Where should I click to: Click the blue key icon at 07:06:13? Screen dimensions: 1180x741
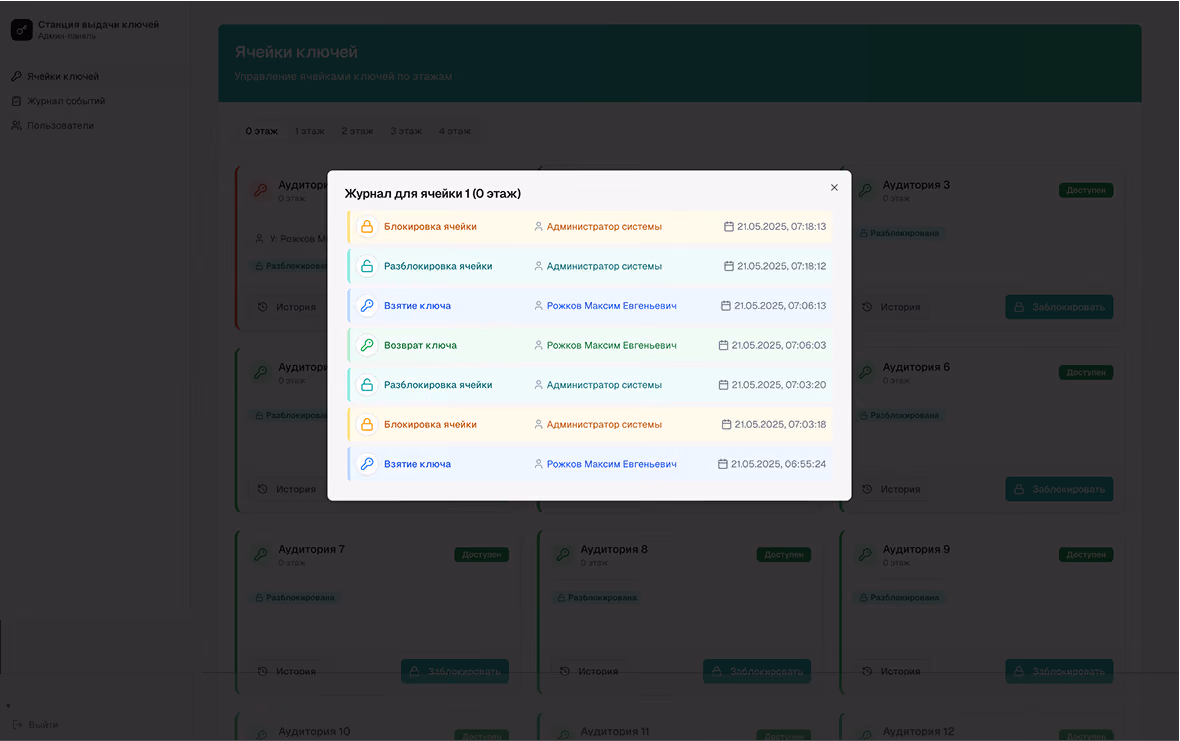click(366, 305)
